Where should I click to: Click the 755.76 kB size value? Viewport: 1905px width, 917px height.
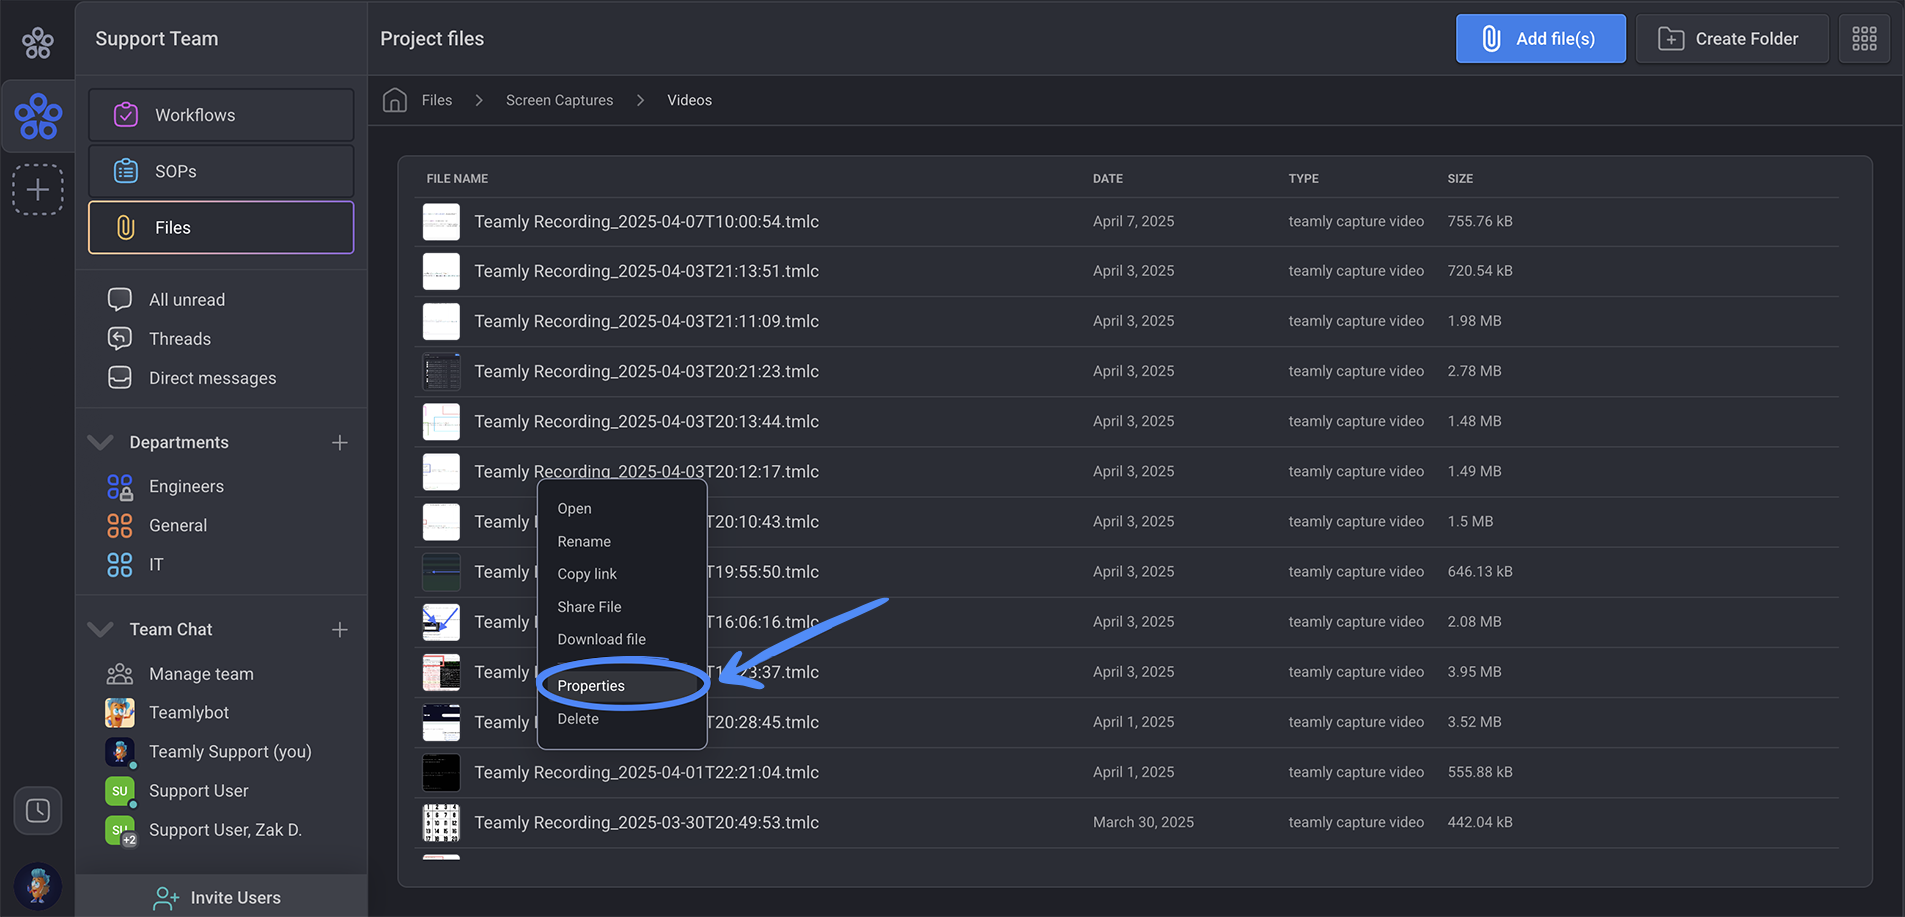[x=1479, y=221]
